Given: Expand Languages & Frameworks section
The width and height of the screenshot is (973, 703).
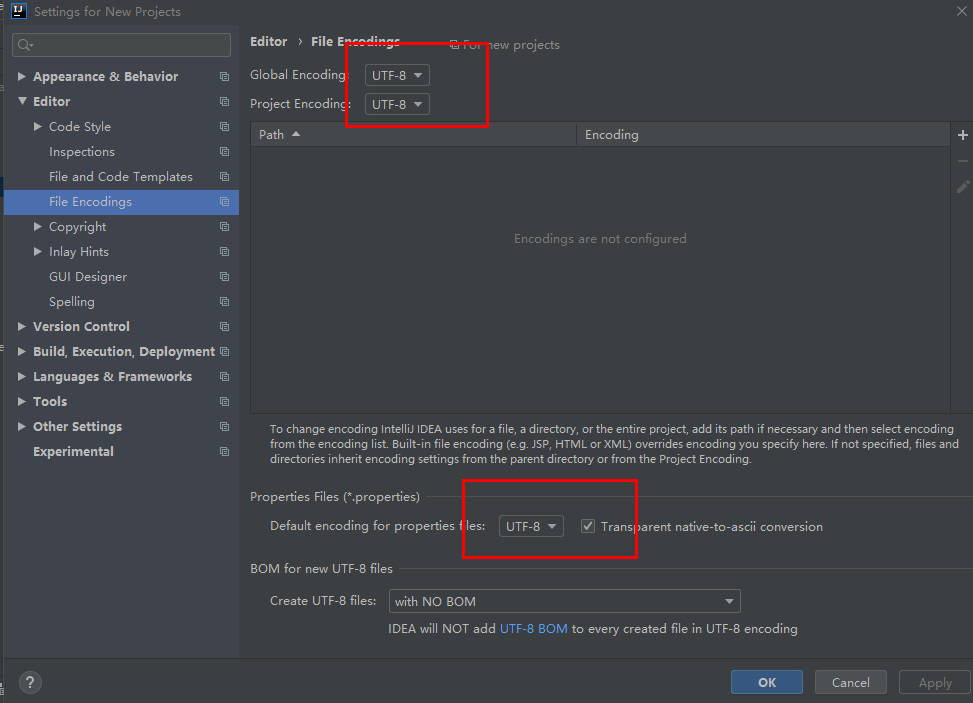Looking at the screenshot, I should pyautogui.click(x=22, y=377).
